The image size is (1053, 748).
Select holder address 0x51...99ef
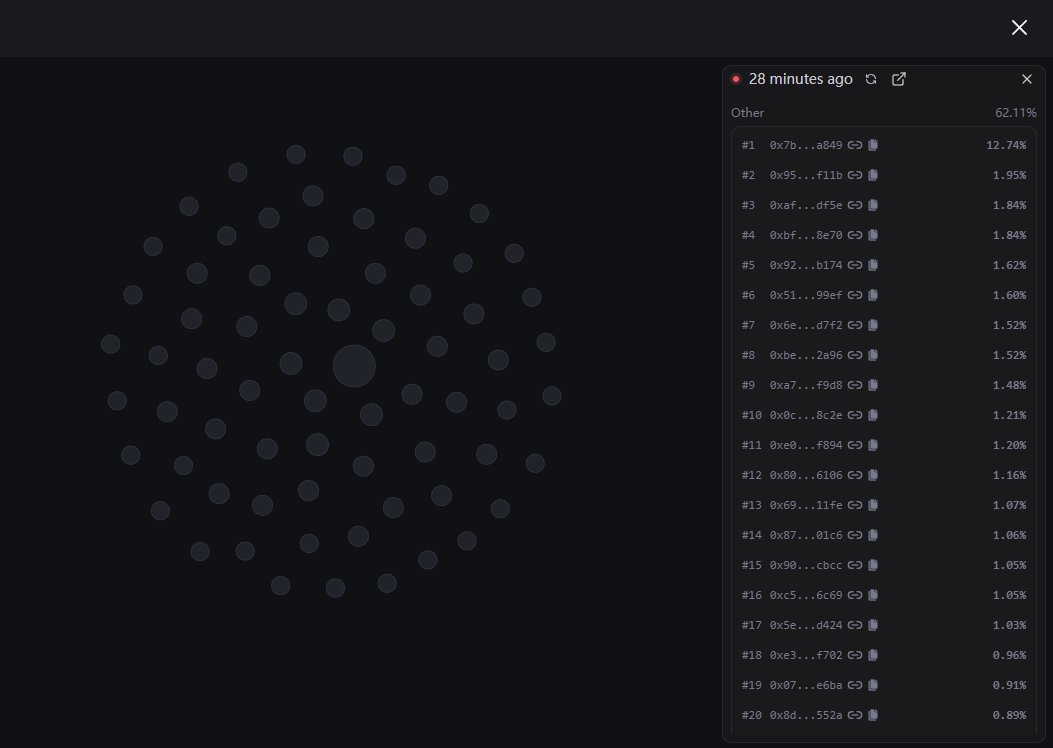(x=806, y=295)
